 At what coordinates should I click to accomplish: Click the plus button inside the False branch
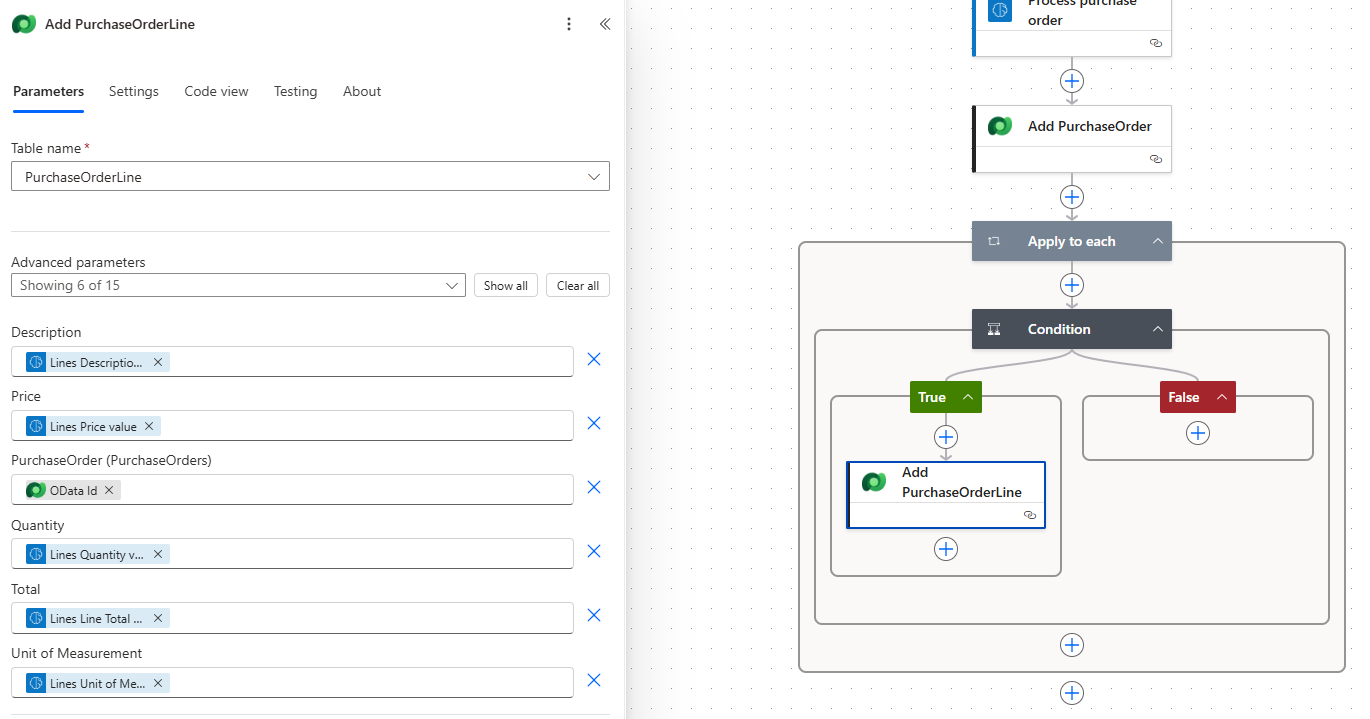[1197, 433]
